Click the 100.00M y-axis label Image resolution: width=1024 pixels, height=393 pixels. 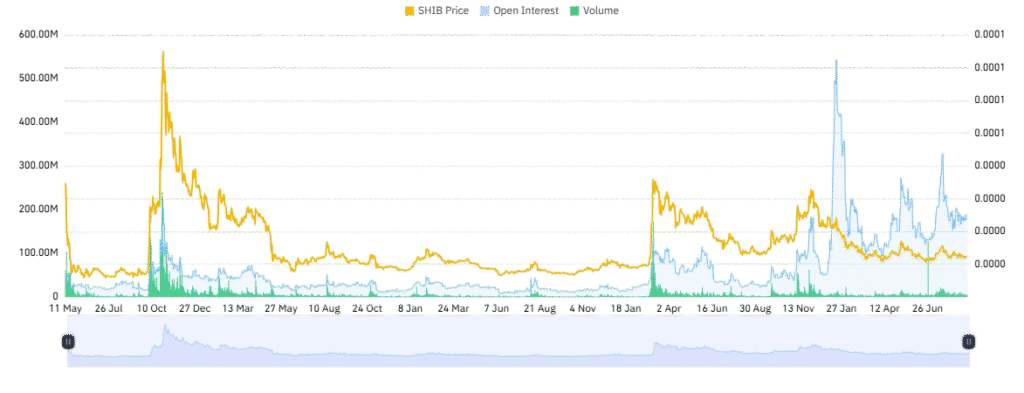tap(40, 253)
